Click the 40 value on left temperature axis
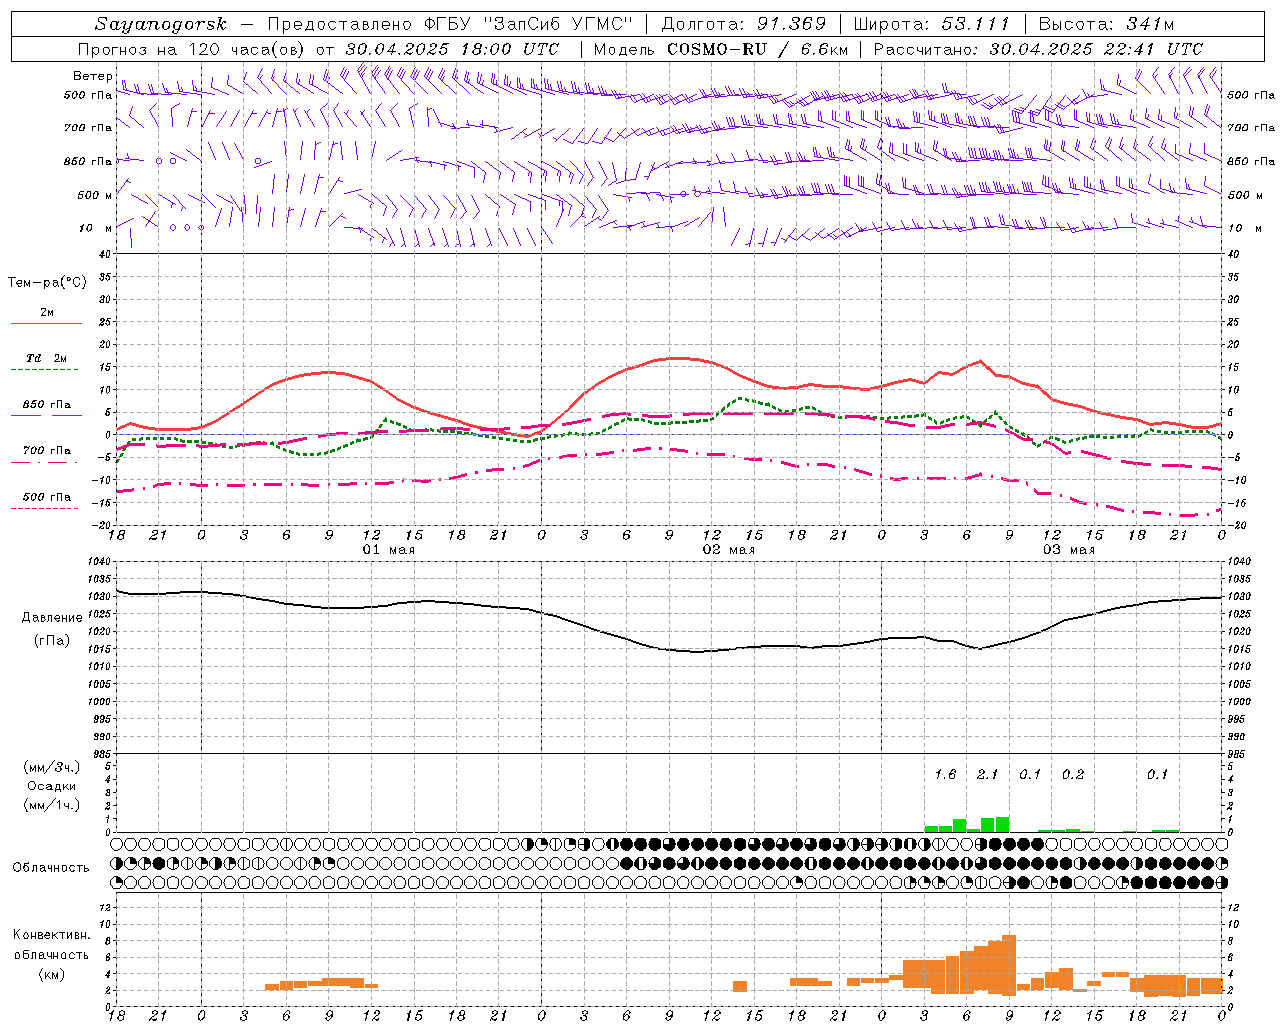Image resolution: width=1280 pixels, height=1024 pixels. (104, 254)
